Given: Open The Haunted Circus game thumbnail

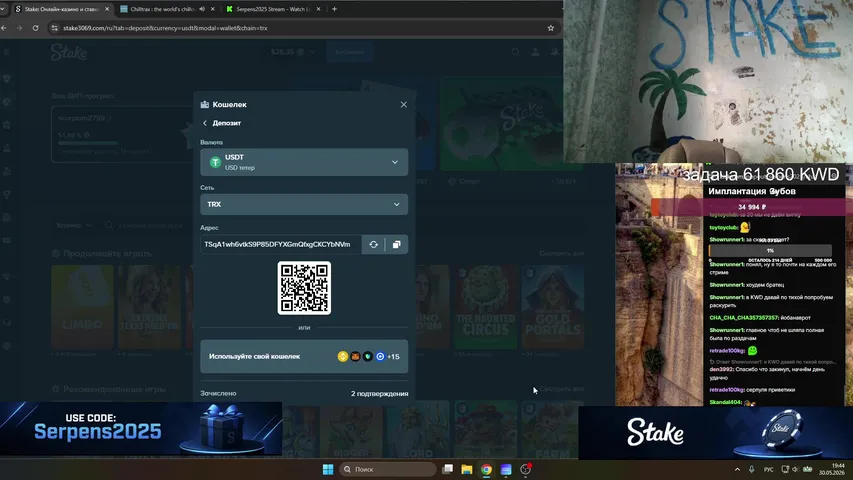Looking at the screenshot, I should coord(485,307).
